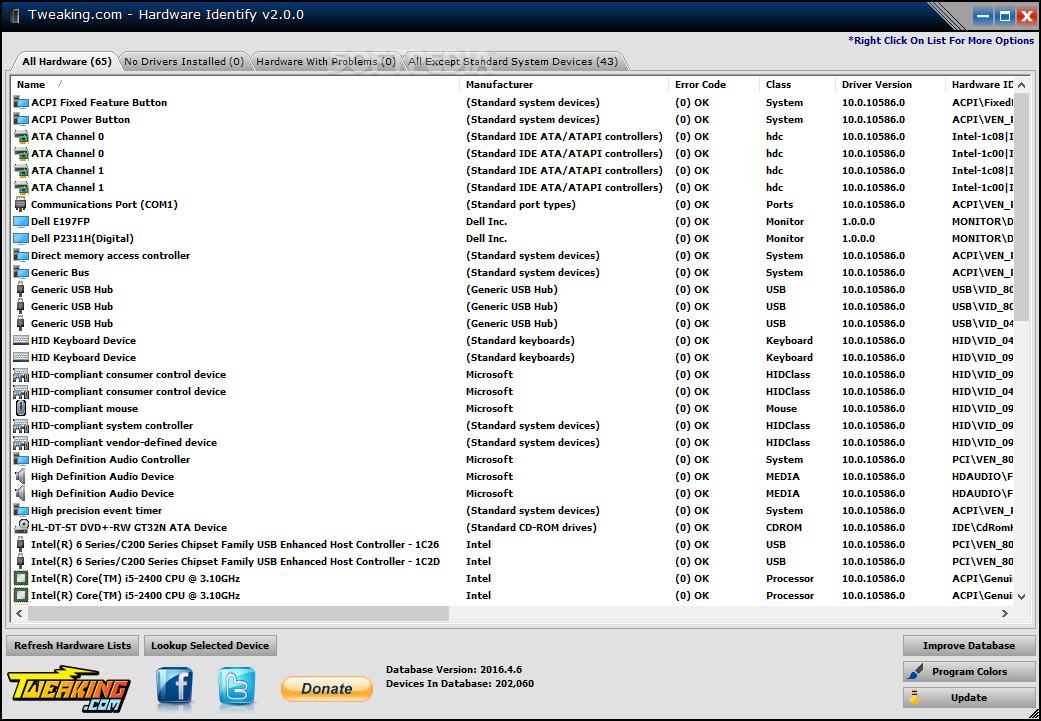Click the High Definition Audio Controller icon
The width and height of the screenshot is (1041, 721).
coord(21,459)
